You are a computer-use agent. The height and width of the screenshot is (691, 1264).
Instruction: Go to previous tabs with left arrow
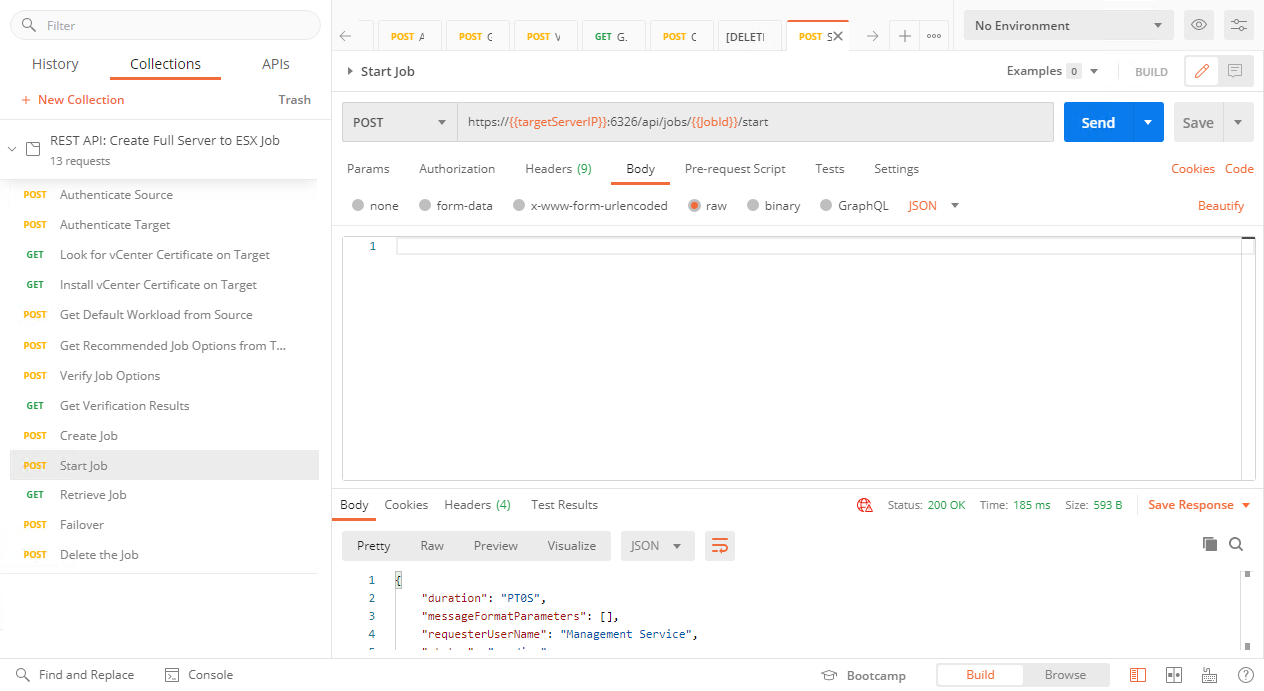(x=346, y=36)
